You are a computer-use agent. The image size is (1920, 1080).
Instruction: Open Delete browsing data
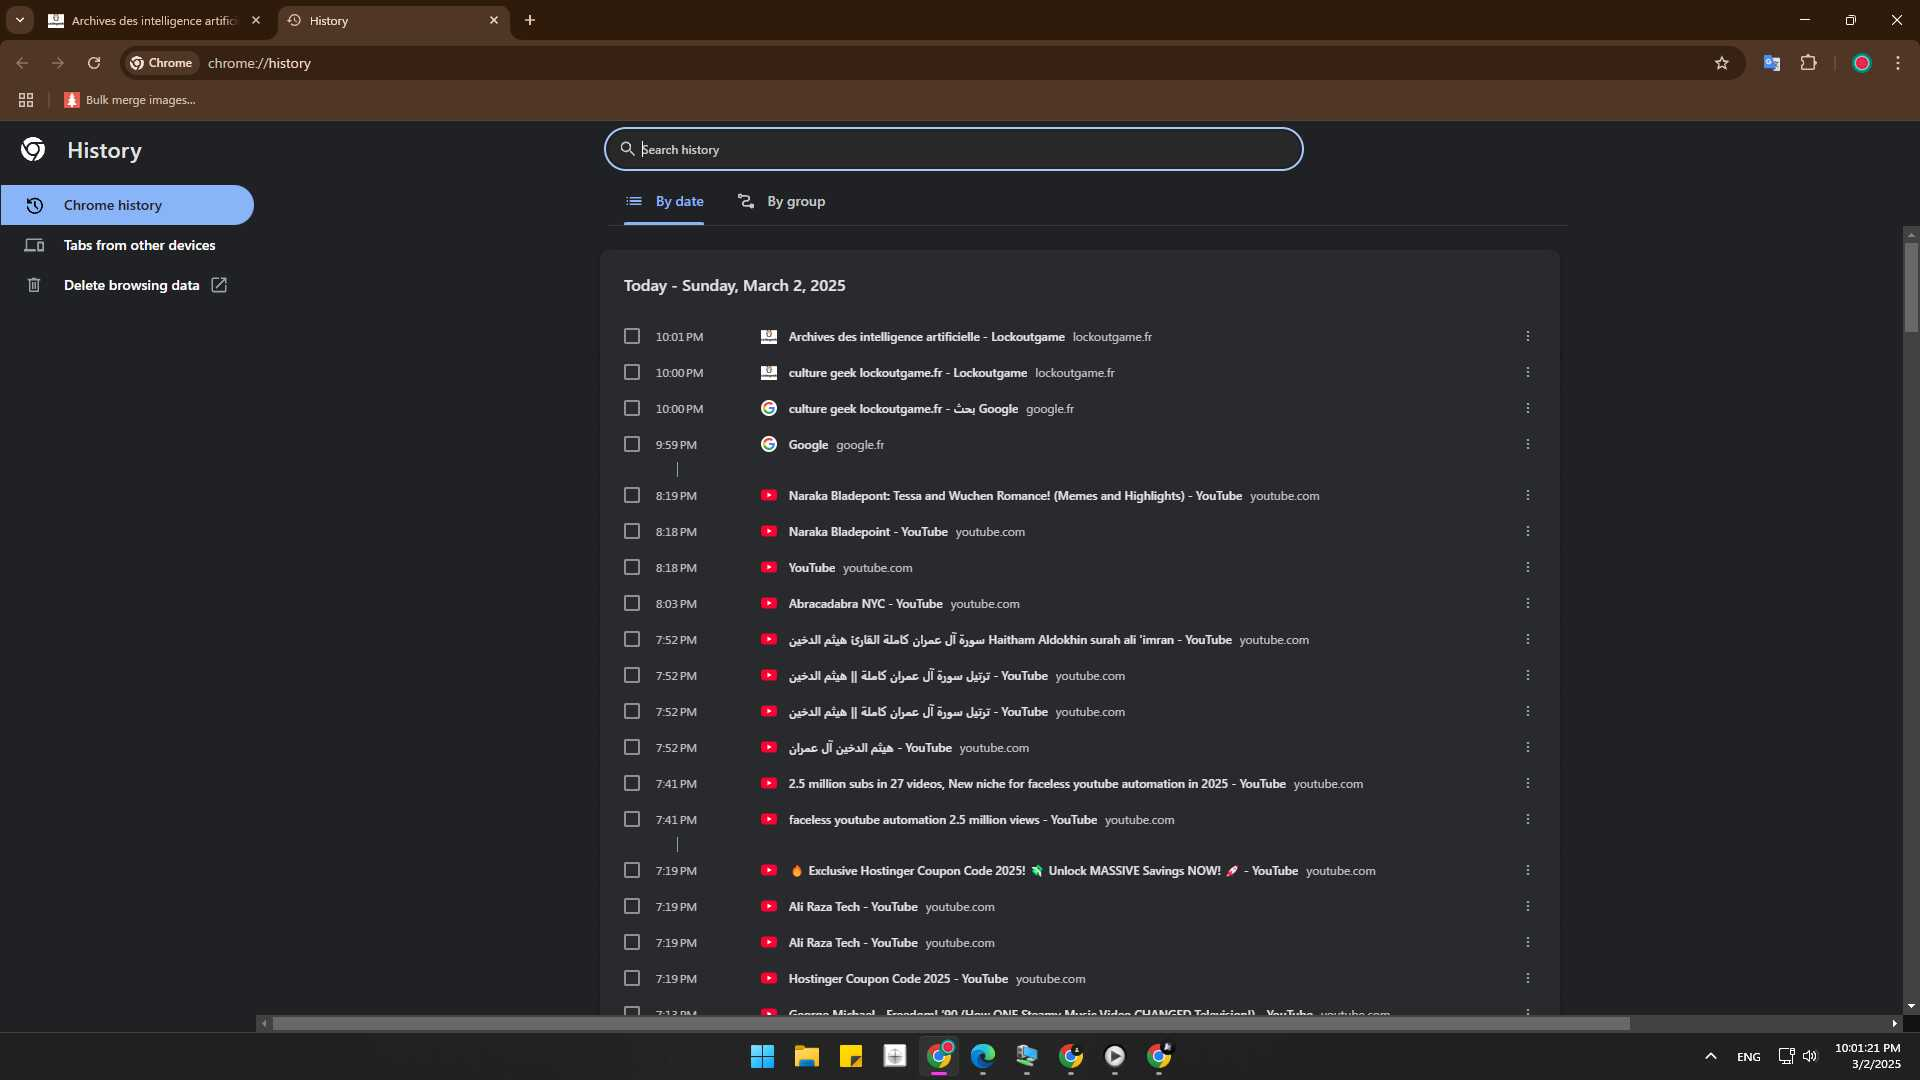tap(127, 285)
